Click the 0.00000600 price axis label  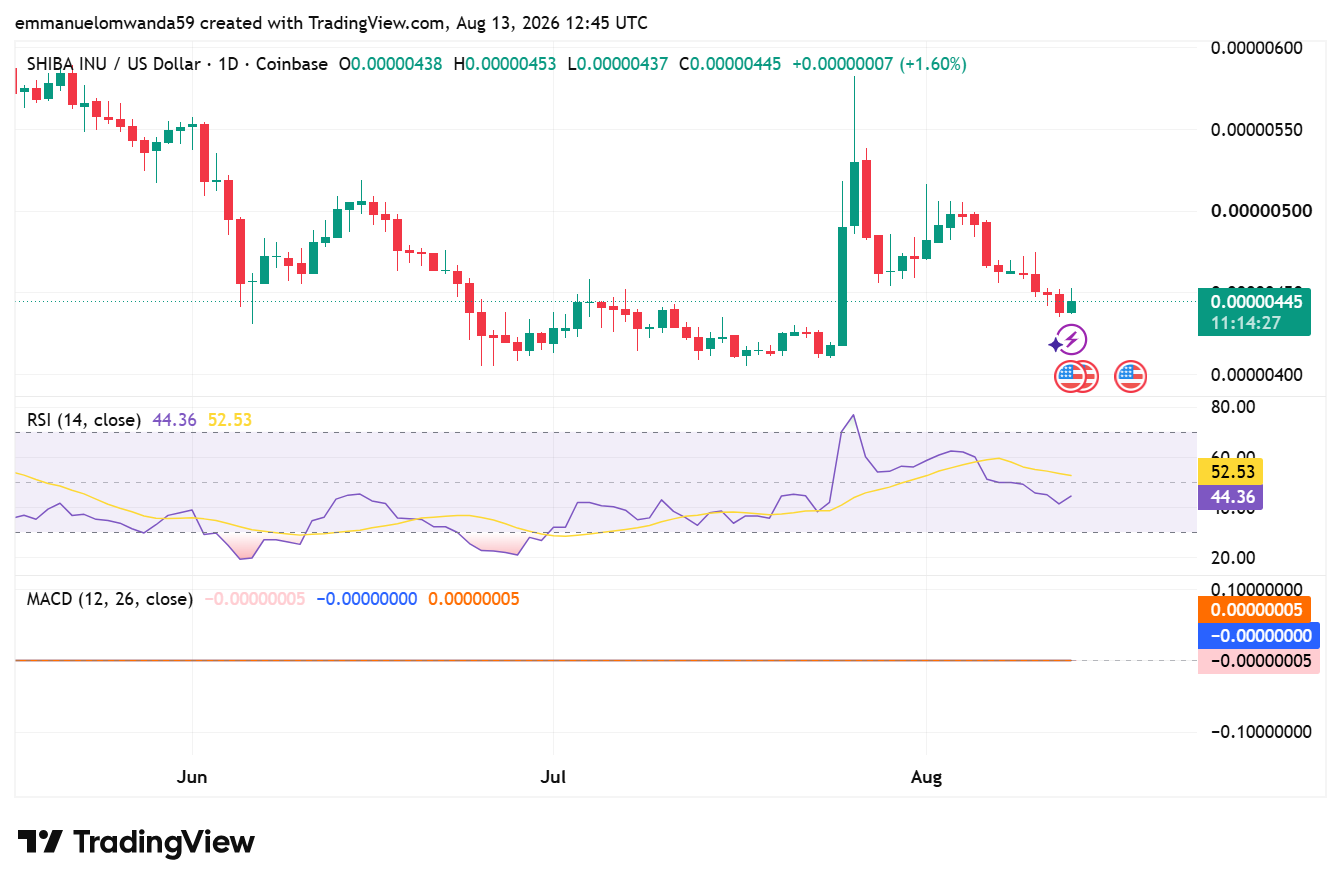click(x=1255, y=48)
